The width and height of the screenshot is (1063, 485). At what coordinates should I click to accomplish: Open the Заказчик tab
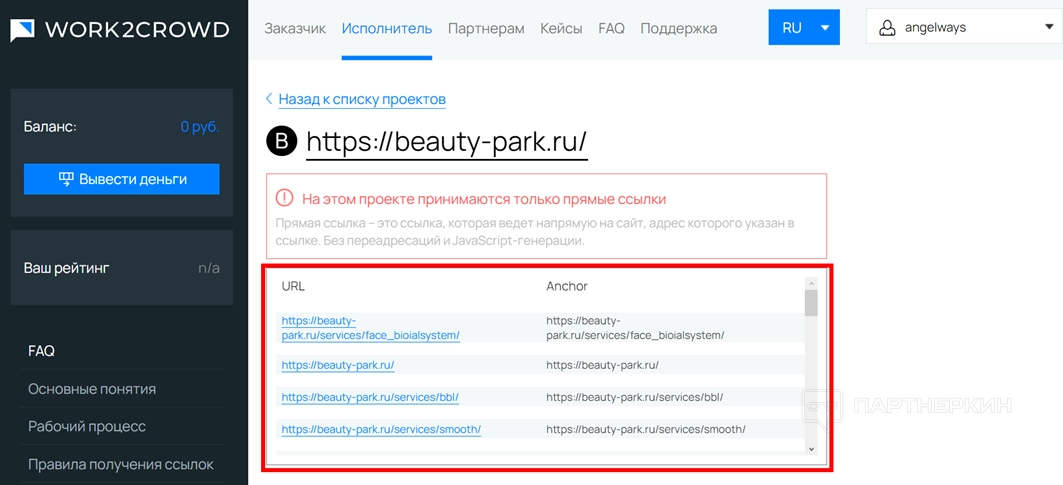(295, 28)
